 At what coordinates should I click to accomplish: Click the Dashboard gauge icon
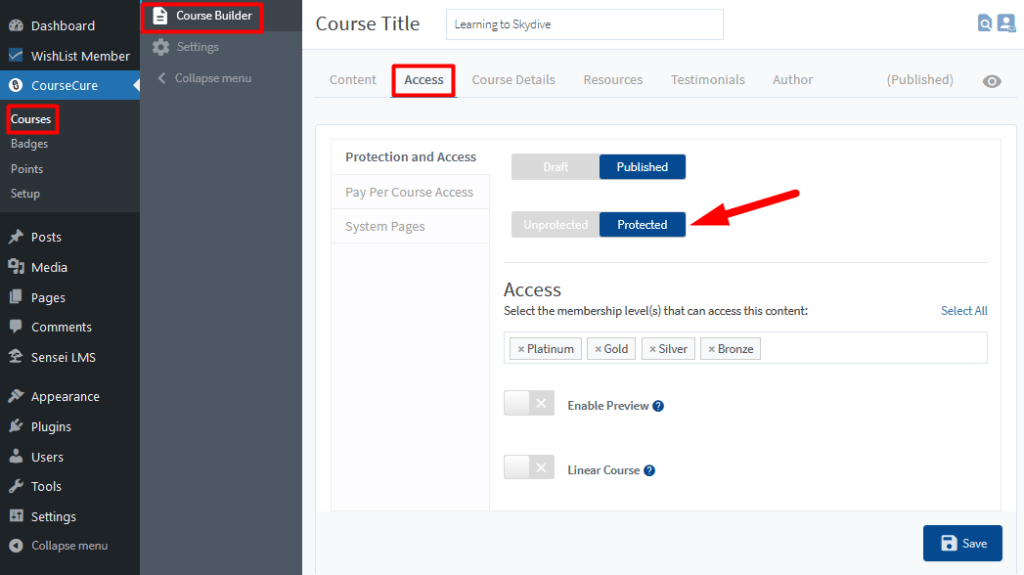tap(16, 25)
